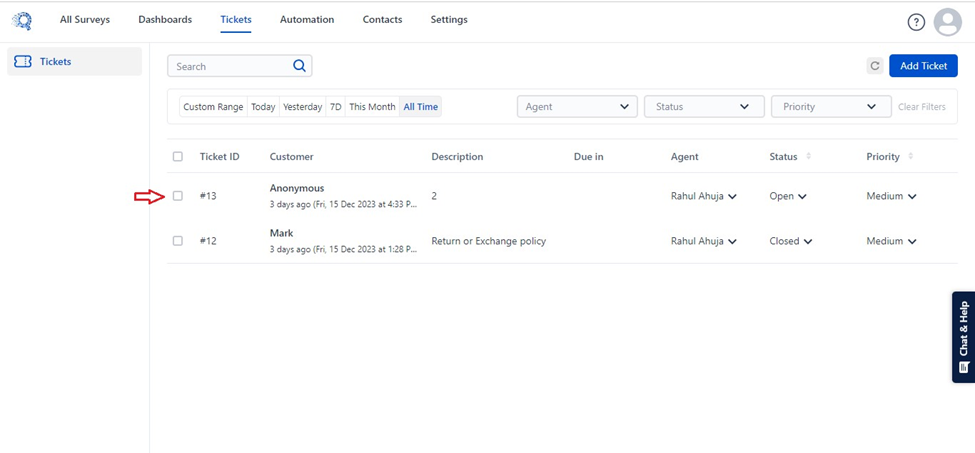Screen dimensions: 975x453
Task: Toggle the select-all tickets checkbox
Action: coord(178,157)
